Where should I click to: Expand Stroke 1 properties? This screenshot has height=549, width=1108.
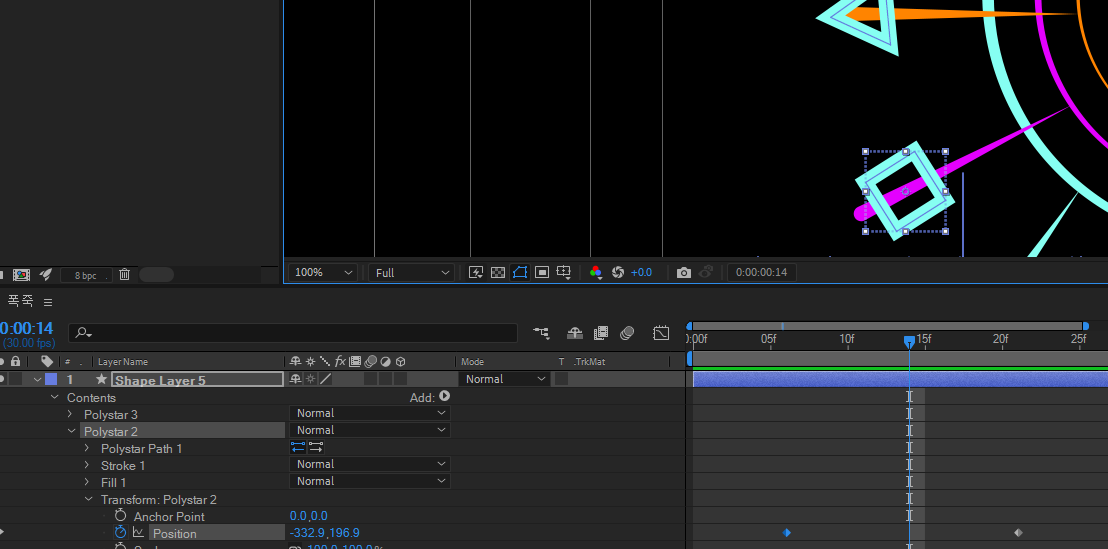click(86, 465)
